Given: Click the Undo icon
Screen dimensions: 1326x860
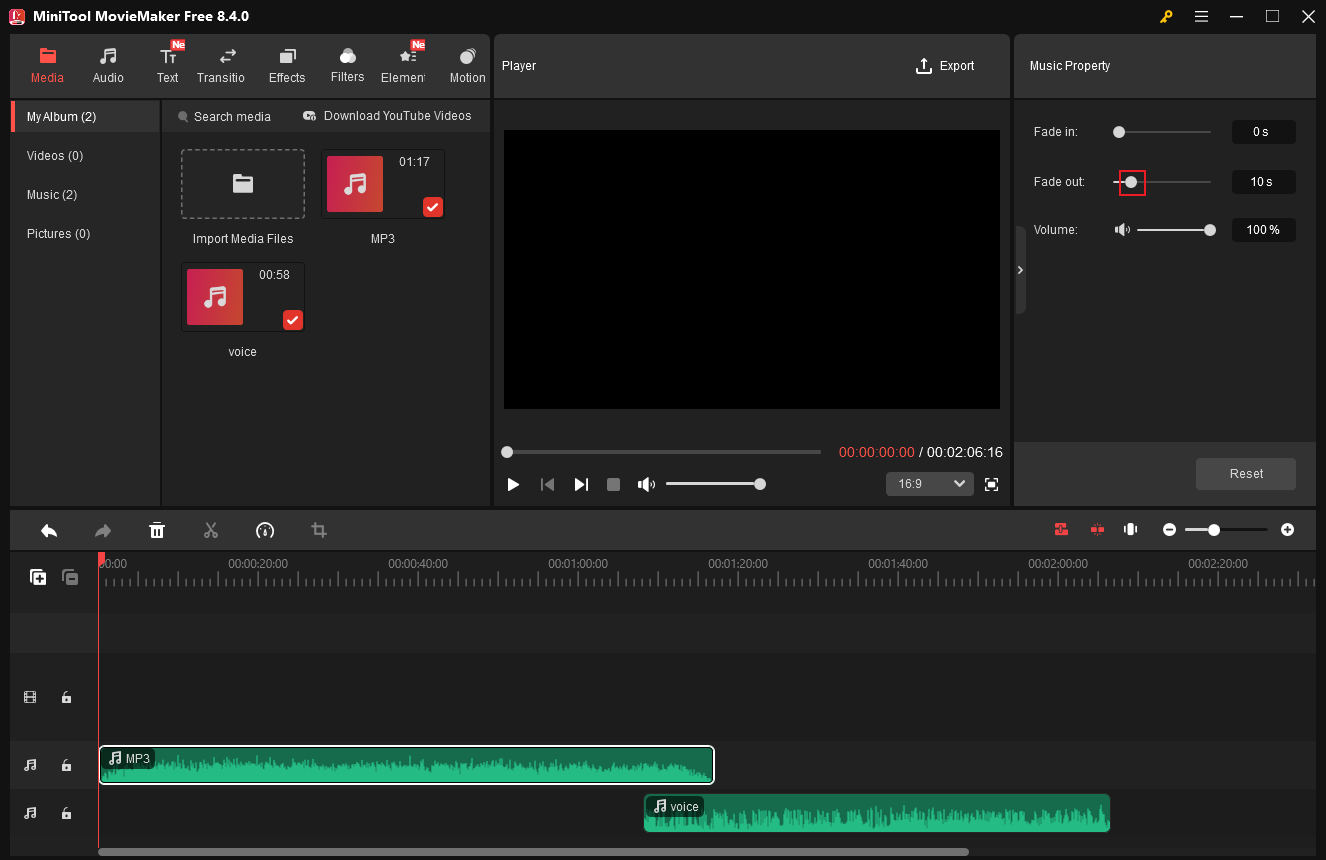Looking at the screenshot, I should click(49, 530).
